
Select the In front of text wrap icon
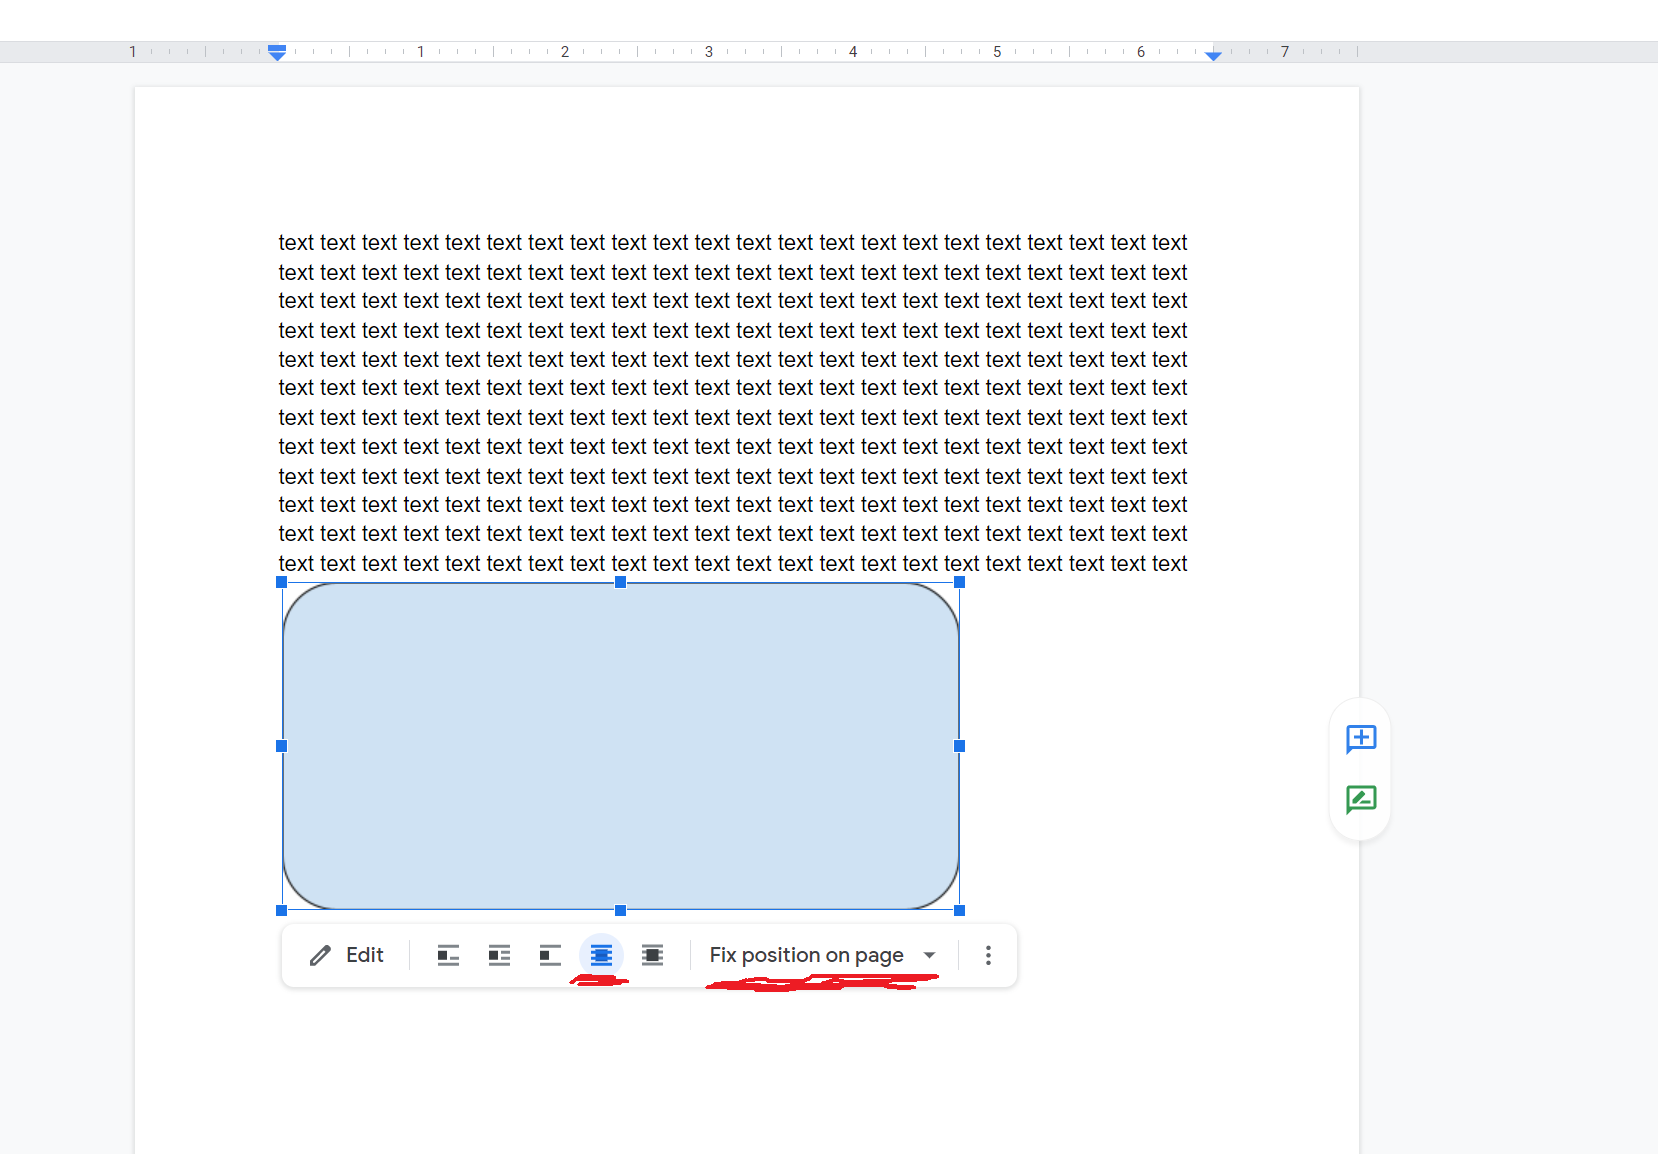pyautogui.click(x=653, y=955)
